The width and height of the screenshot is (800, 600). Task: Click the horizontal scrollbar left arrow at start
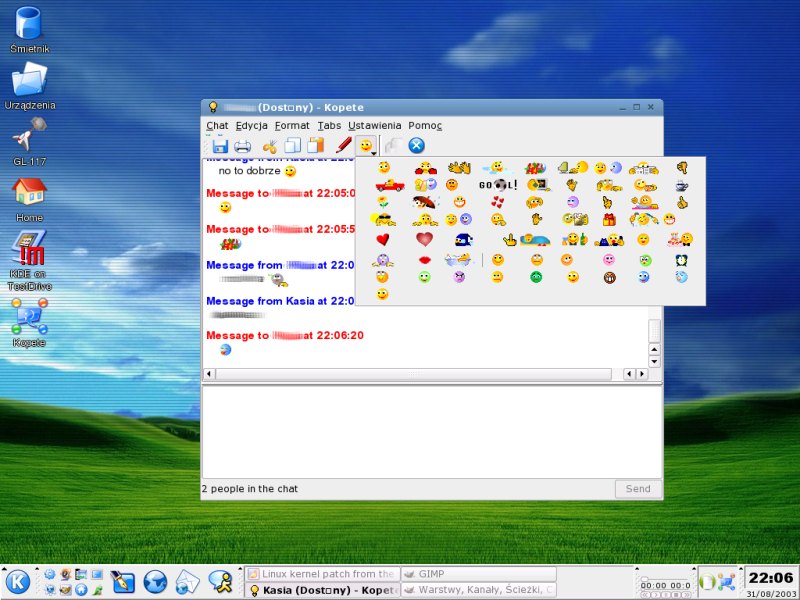pyautogui.click(x=209, y=374)
